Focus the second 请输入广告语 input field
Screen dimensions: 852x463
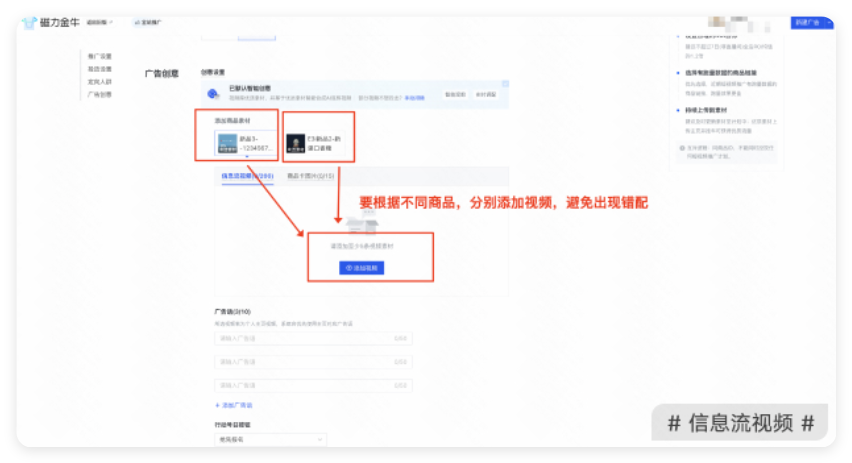point(314,362)
